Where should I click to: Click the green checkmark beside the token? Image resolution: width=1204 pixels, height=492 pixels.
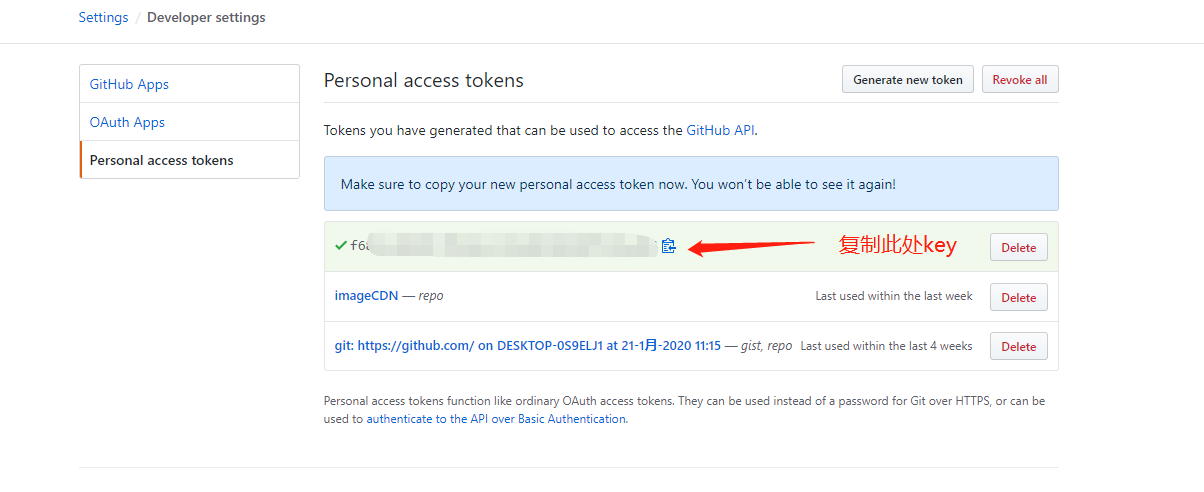[341, 246]
